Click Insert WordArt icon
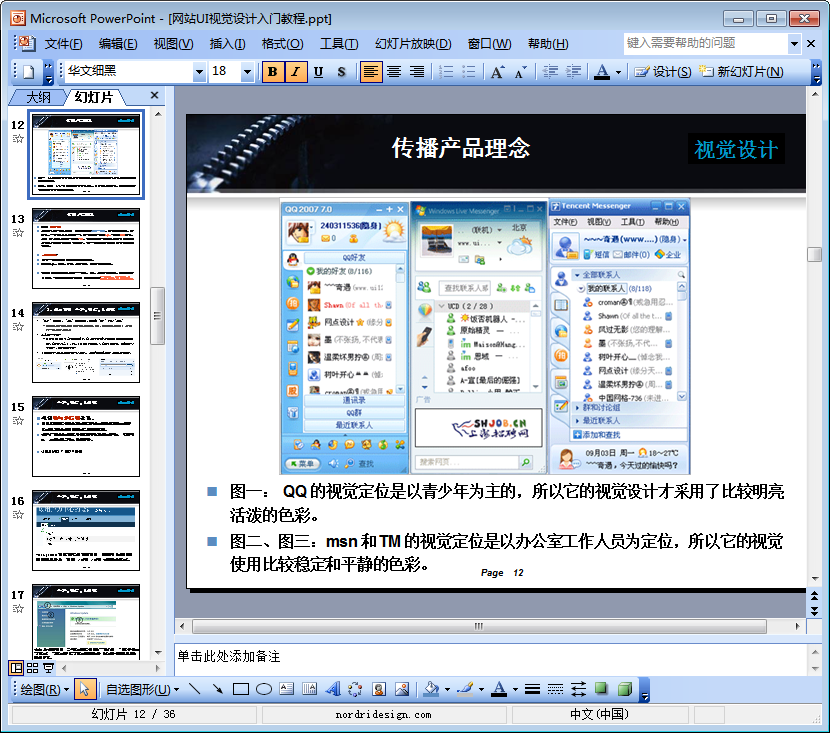This screenshot has height=733, width=830. click(332, 689)
